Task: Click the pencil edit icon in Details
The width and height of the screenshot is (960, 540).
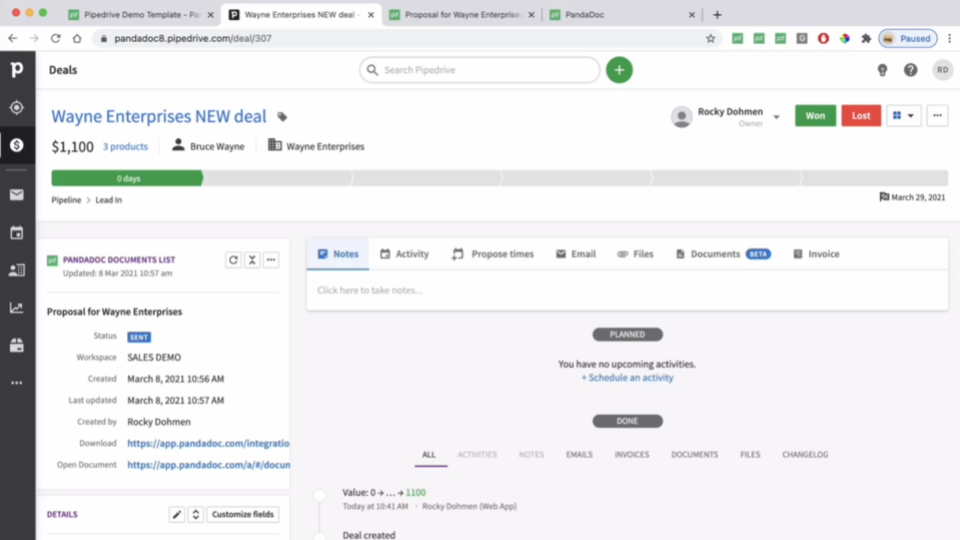Action: 177,514
